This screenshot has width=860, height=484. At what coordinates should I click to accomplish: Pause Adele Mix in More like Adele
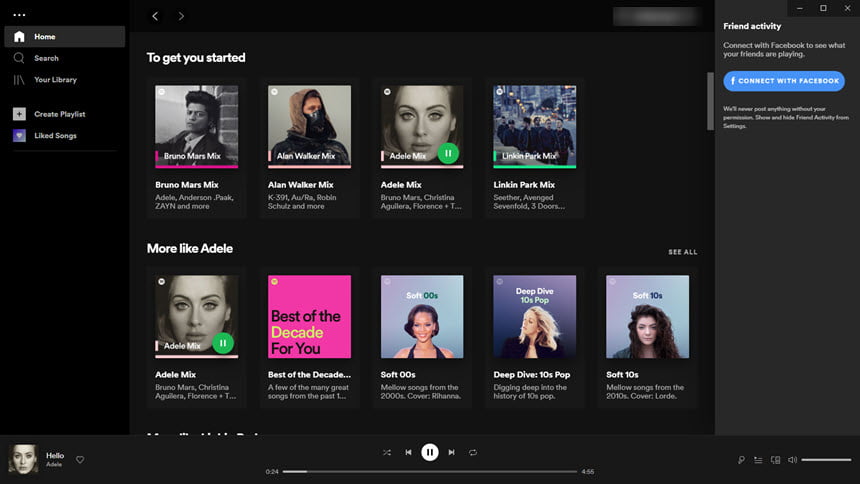(x=223, y=343)
